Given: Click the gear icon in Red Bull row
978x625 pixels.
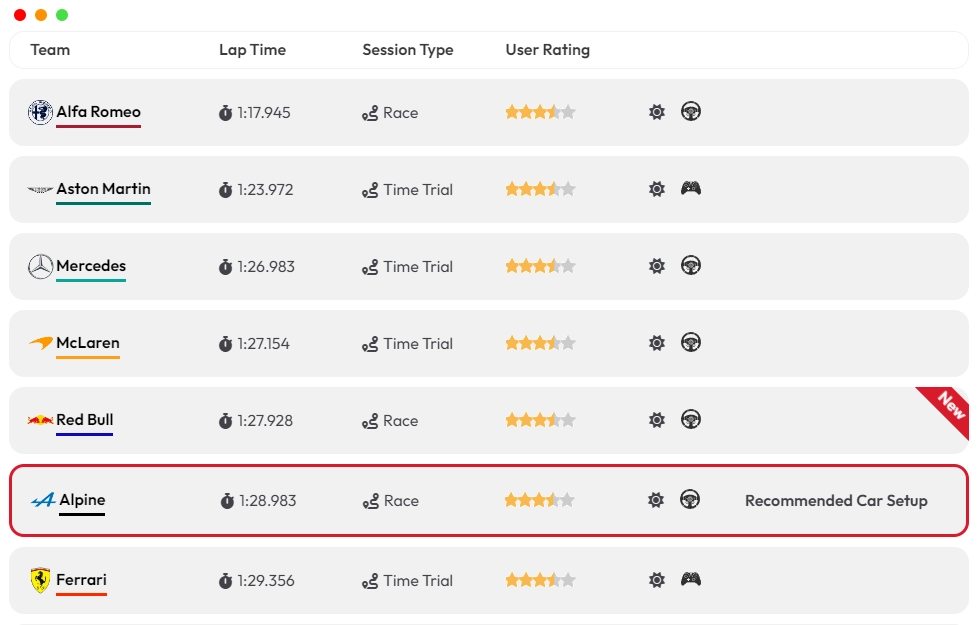Looking at the screenshot, I should tap(656, 420).
